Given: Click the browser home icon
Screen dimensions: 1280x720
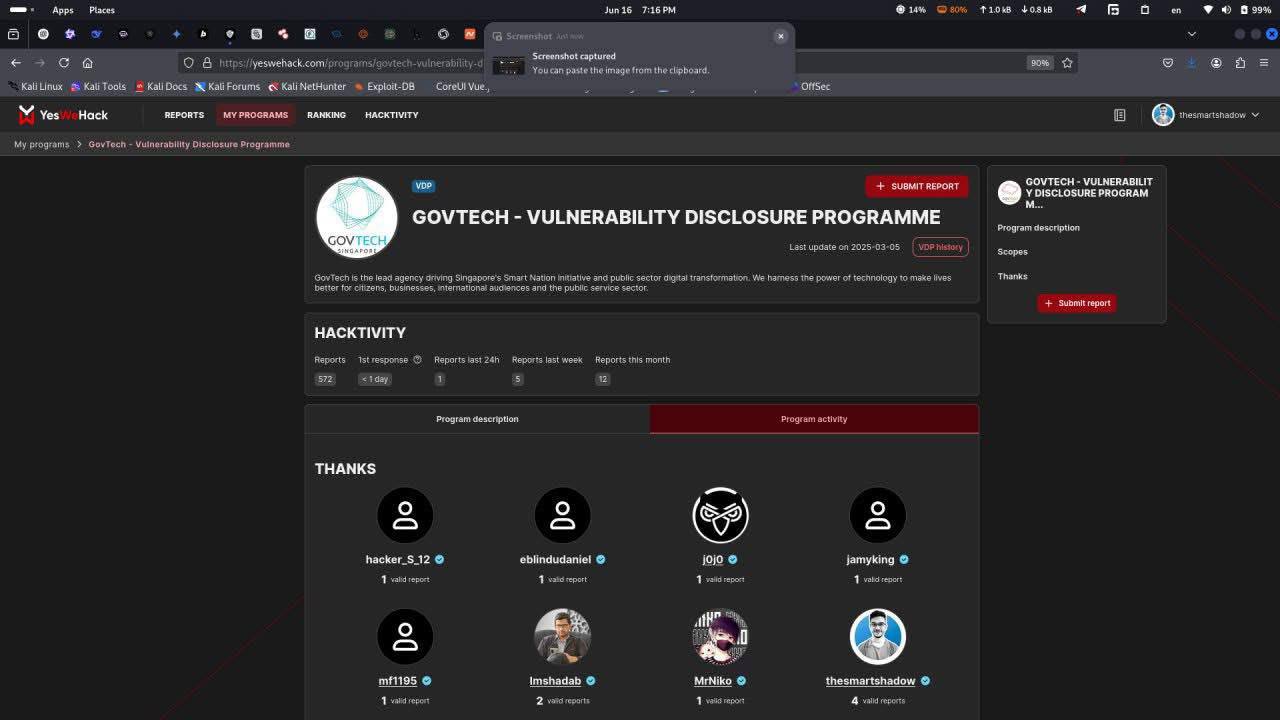Looking at the screenshot, I should tap(88, 63).
